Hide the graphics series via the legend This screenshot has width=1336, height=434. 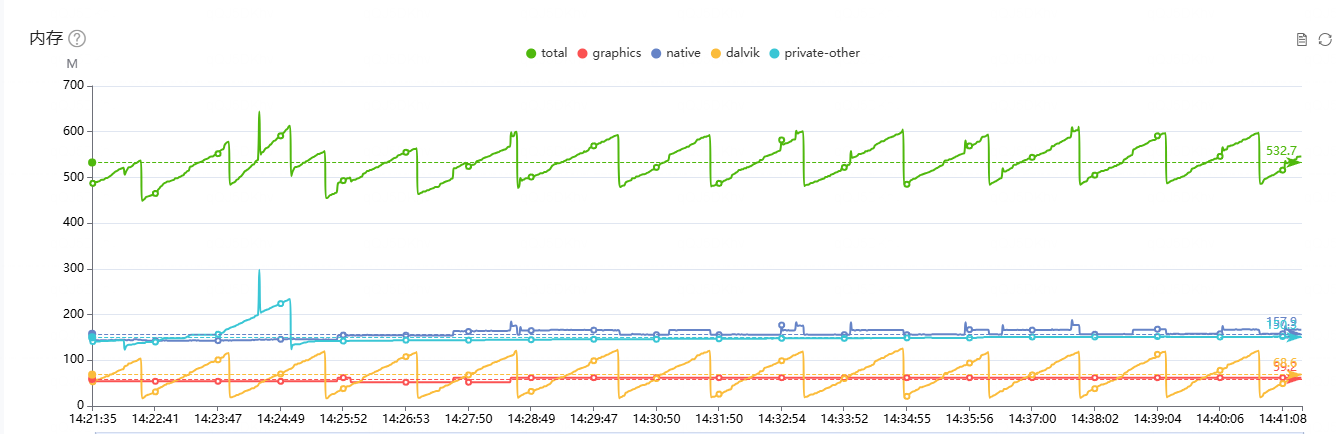[608, 53]
